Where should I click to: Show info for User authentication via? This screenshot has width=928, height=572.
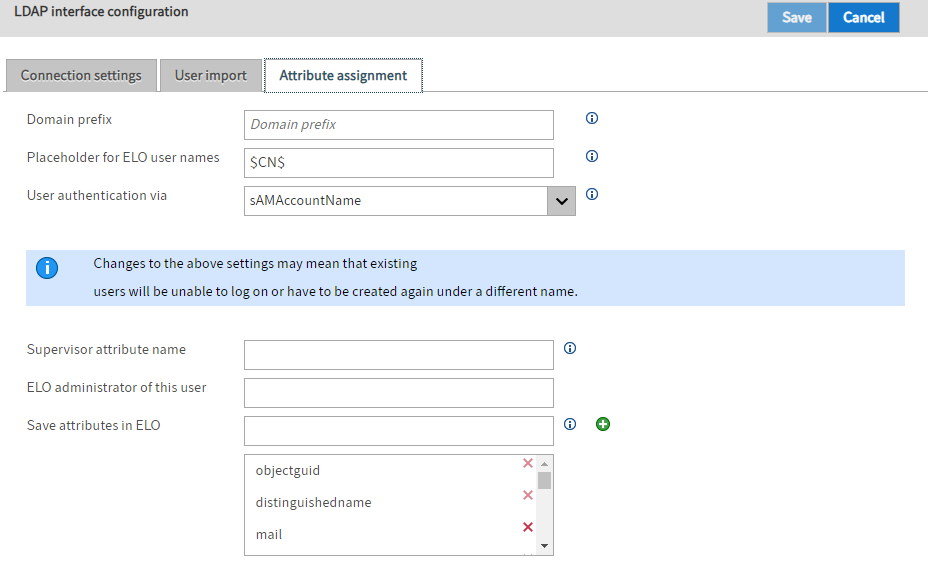[x=591, y=194]
